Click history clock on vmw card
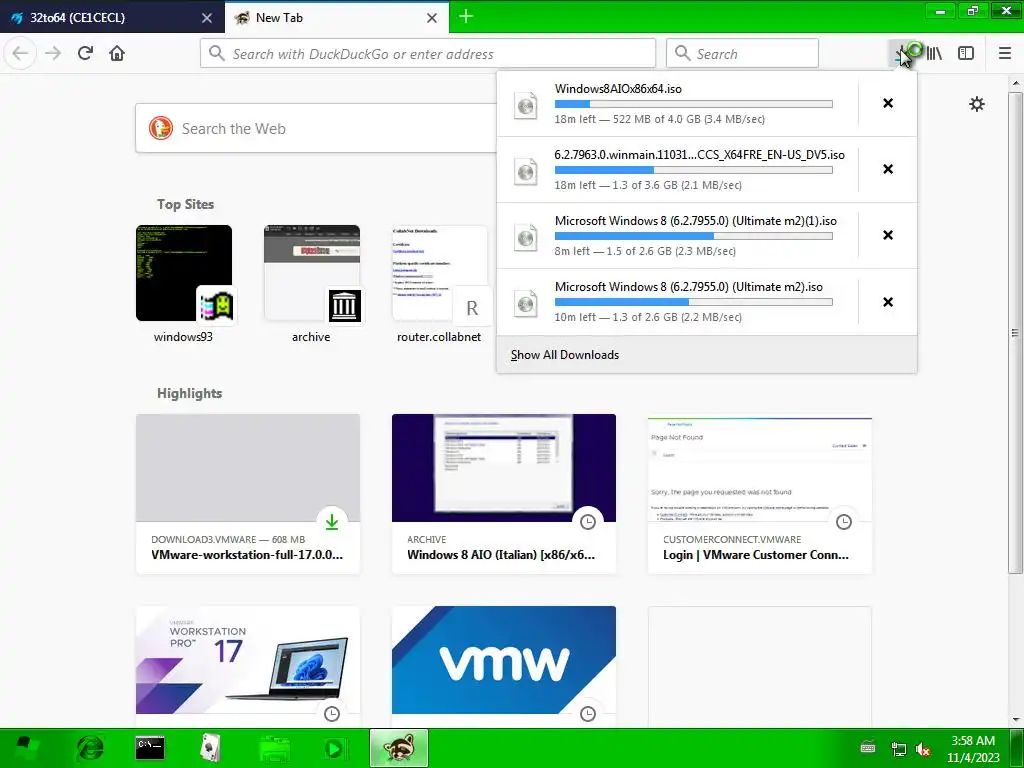 [588, 713]
